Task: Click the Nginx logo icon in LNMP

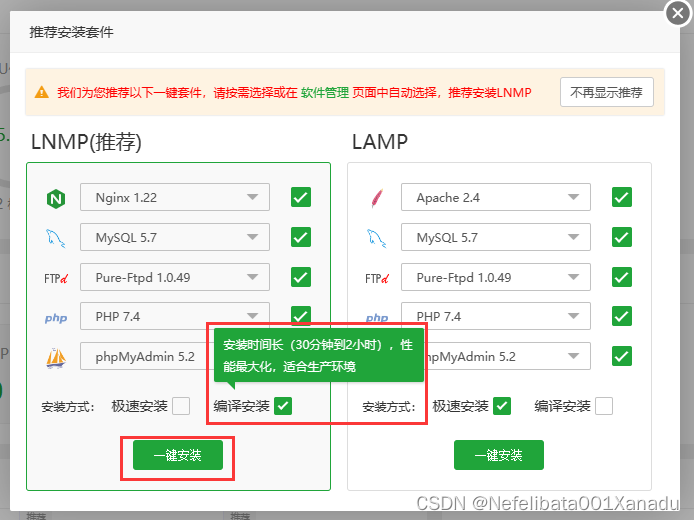Action: pos(56,199)
